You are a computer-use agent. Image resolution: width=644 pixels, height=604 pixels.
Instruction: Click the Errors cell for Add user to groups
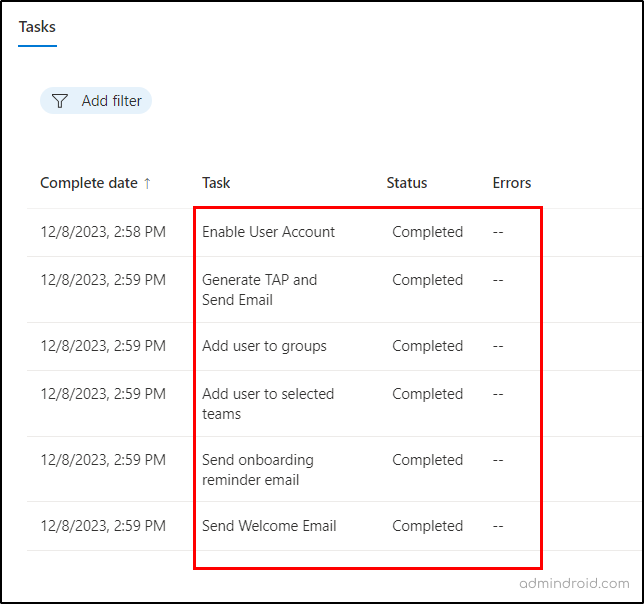498,346
